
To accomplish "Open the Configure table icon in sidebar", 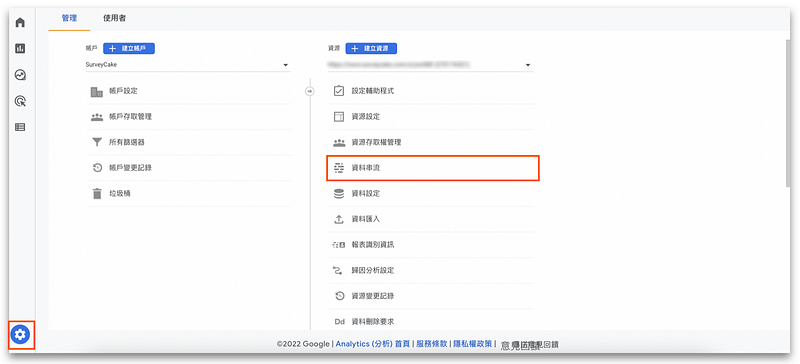I will [20, 127].
